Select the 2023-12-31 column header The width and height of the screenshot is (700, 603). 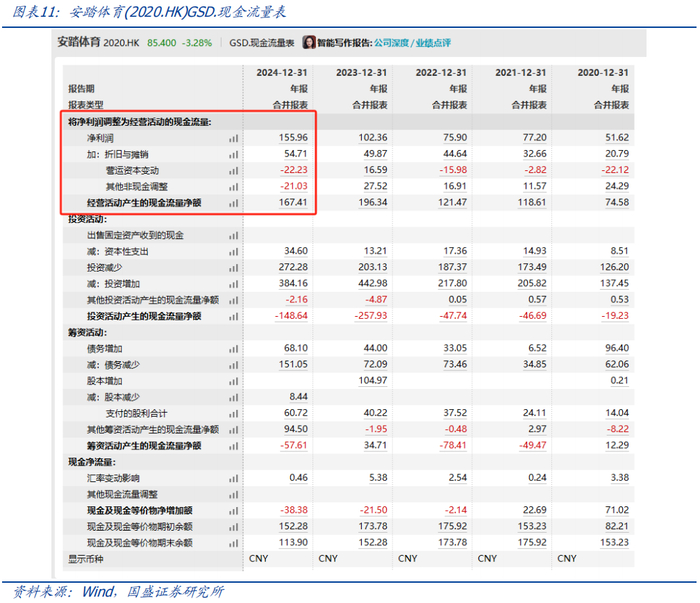(x=361, y=73)
